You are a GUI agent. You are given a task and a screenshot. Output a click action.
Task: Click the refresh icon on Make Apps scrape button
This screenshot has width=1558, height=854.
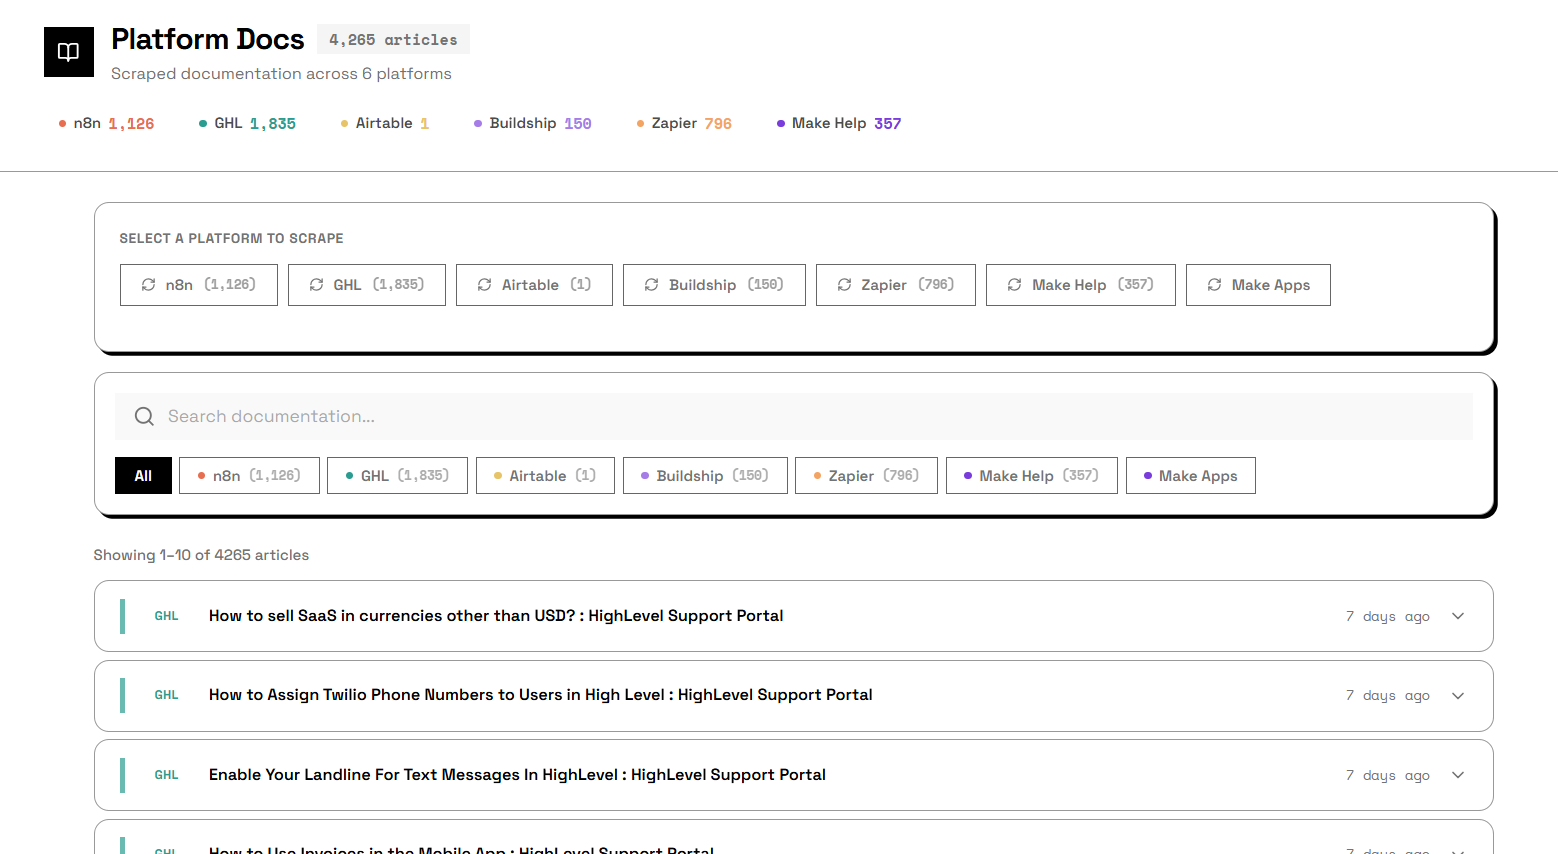pyautogui.click(x=1214, y=285)
